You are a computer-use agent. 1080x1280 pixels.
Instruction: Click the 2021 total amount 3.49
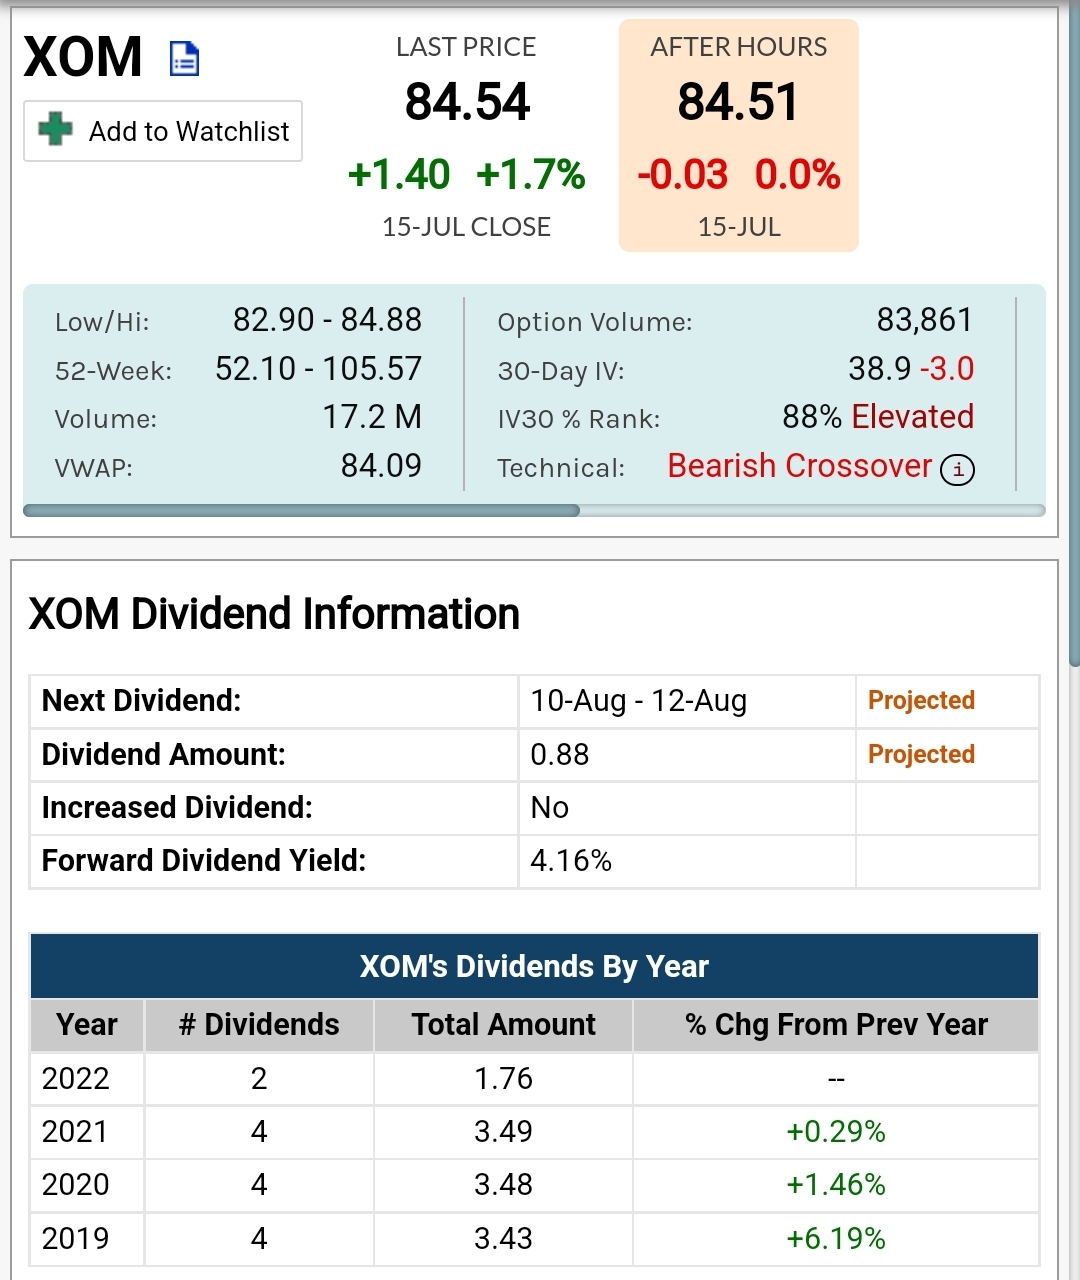pyautogui.click(x=503, y=1132)
